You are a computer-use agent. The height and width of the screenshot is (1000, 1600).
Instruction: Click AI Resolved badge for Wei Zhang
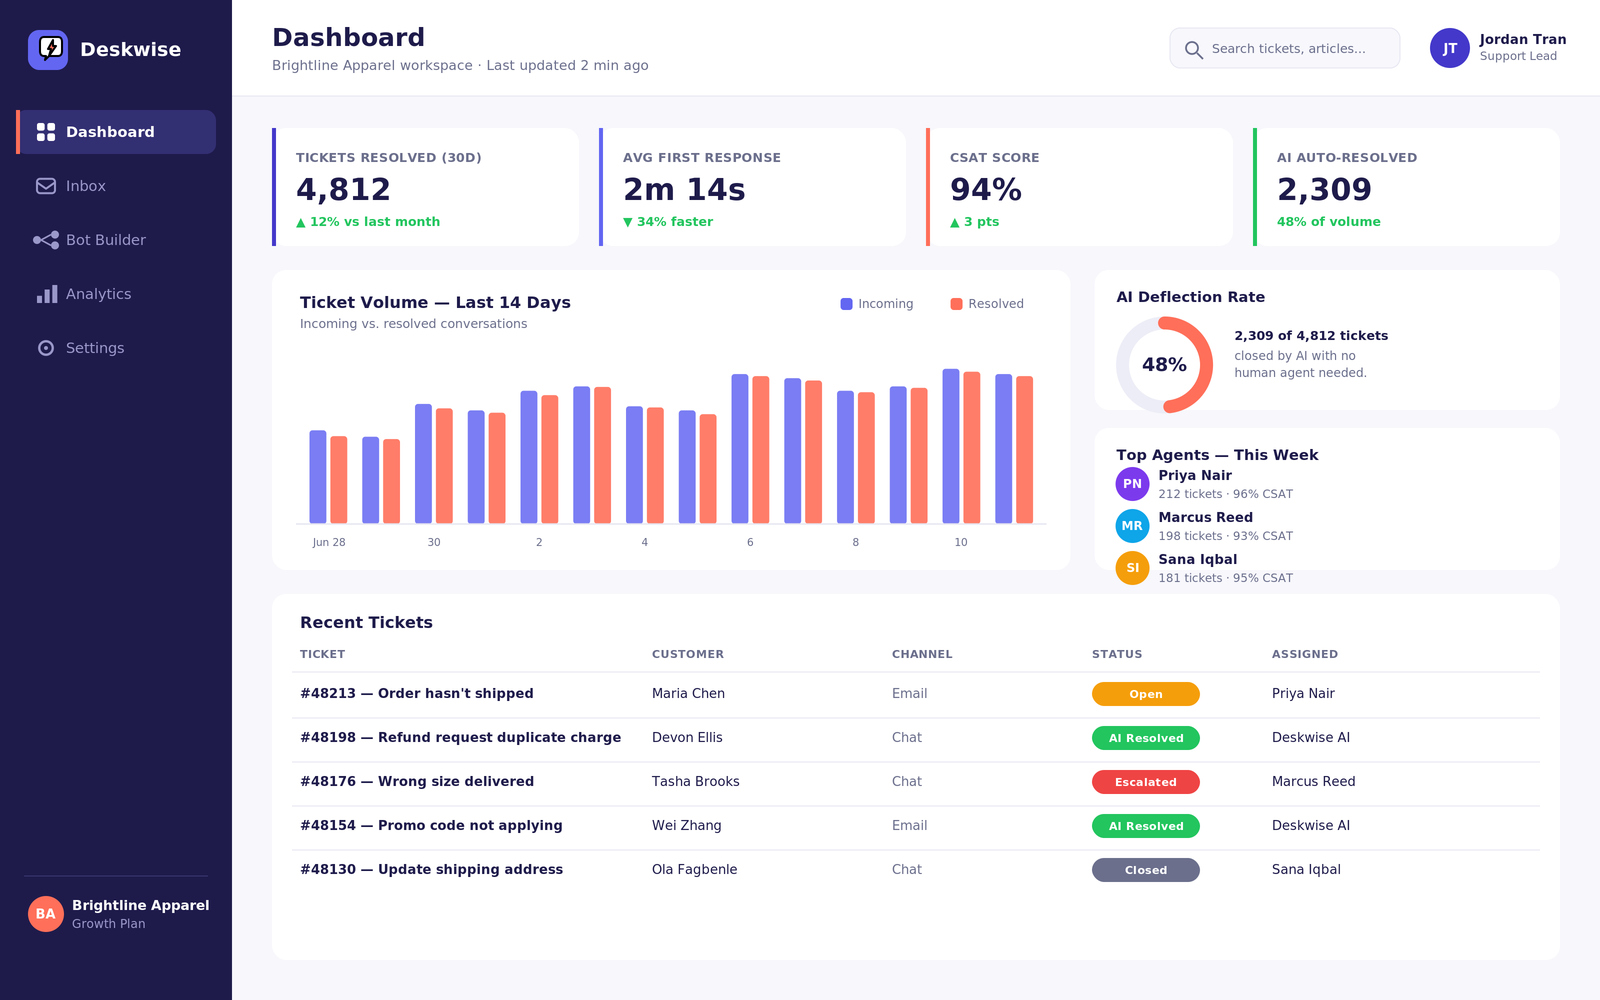(1146, 826)
